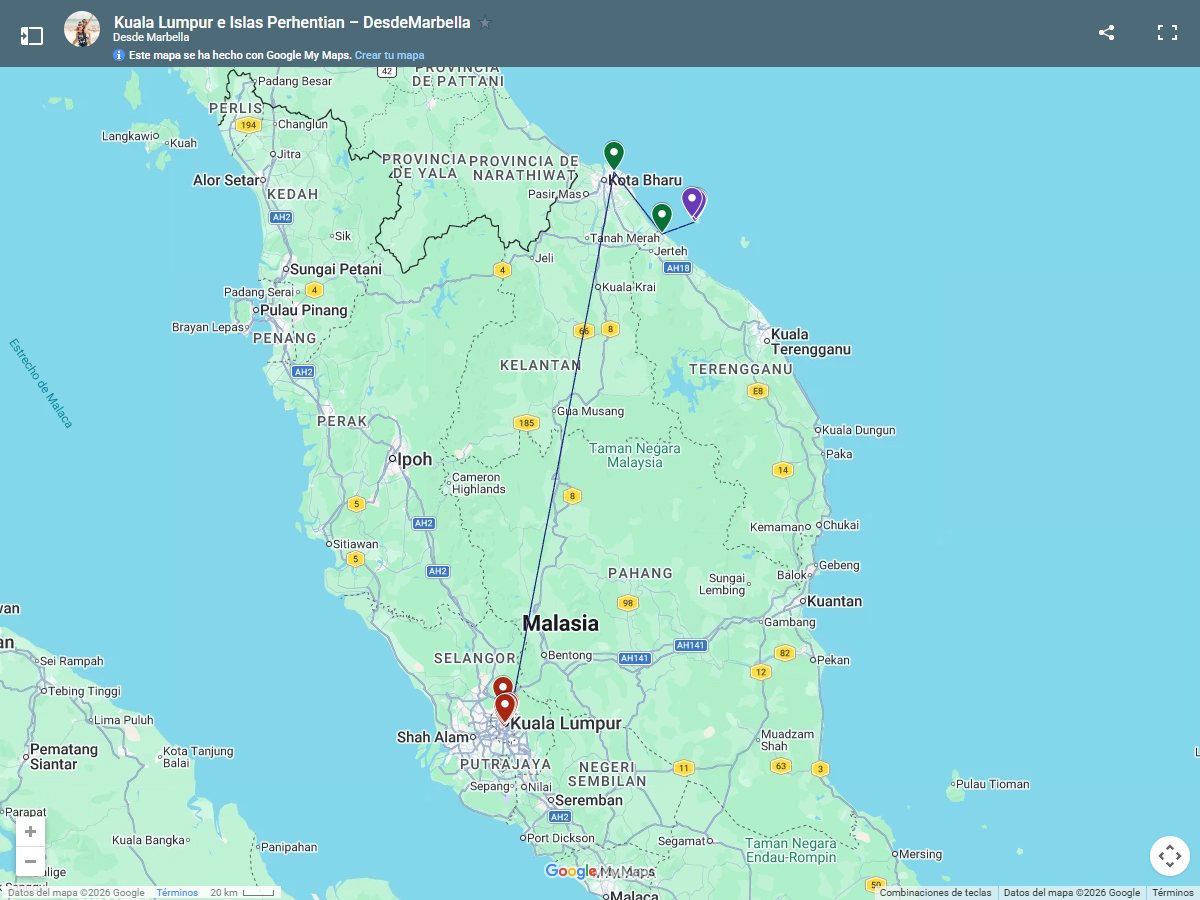Zoom out with the minus button
This screenshot has height=900, width=1200.
coord(31,861)
